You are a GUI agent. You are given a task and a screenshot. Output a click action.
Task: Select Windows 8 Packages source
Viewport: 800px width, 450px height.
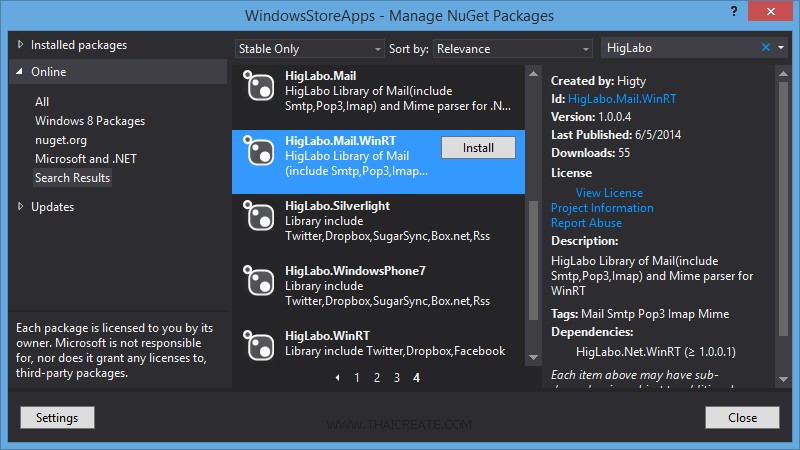pyautogui.click(x=90, y=121)
